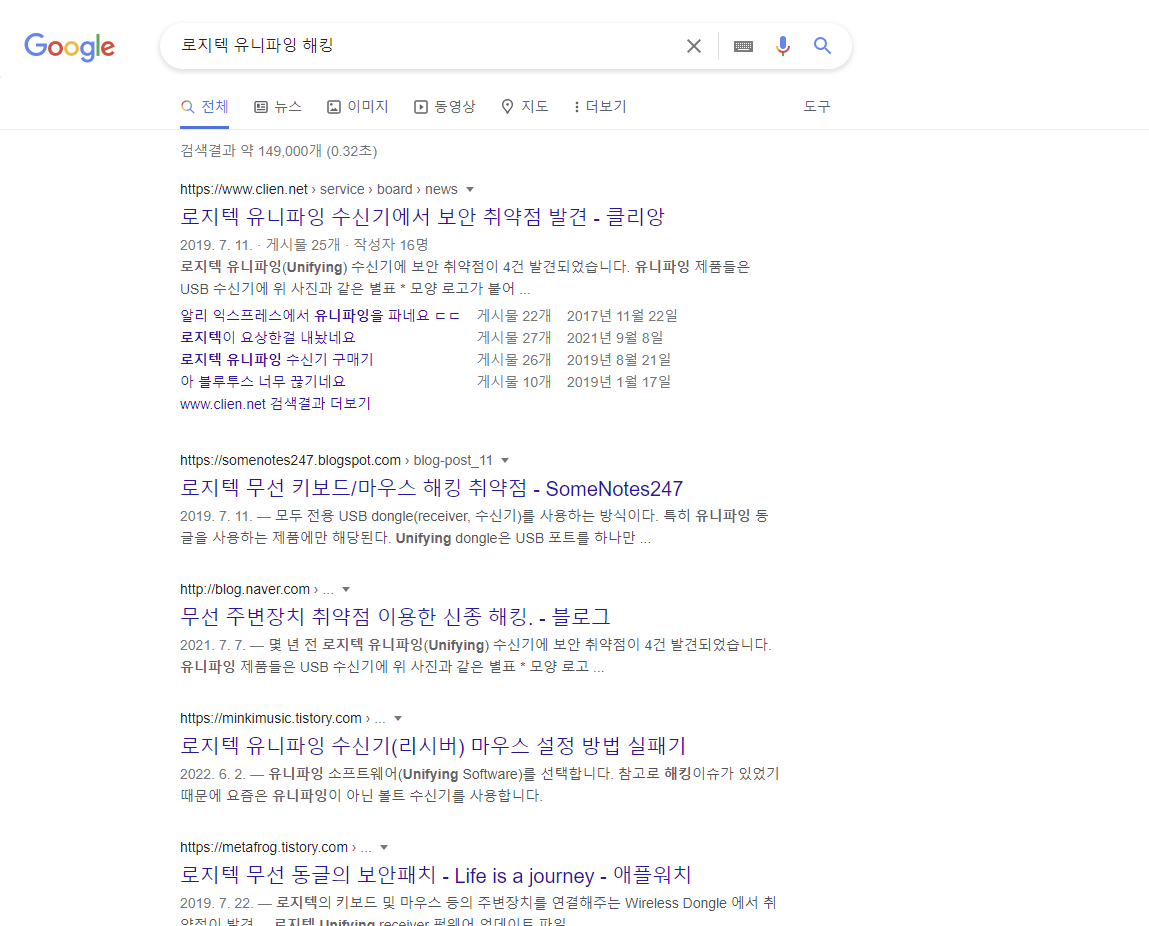The height and width of the screenshot is (926, 1149).
Task: Open the 도구 search tools
Action: pos(816,107)
